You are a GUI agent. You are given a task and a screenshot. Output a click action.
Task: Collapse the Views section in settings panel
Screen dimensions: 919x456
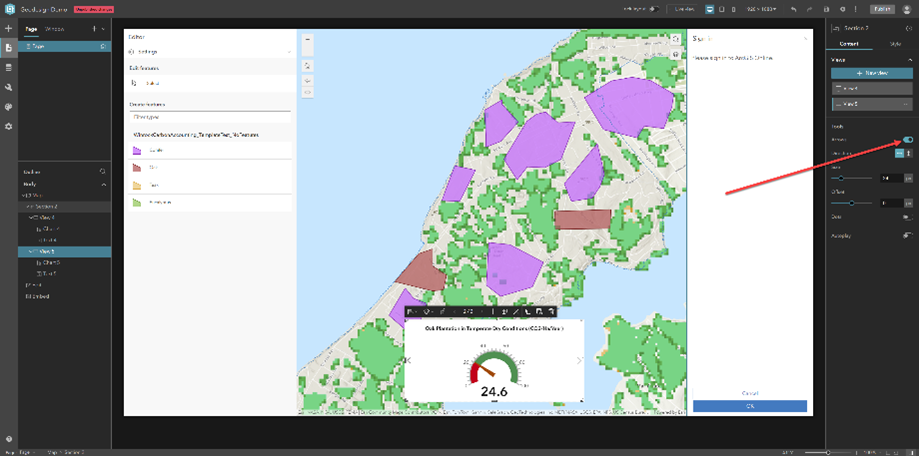point(910,60)
